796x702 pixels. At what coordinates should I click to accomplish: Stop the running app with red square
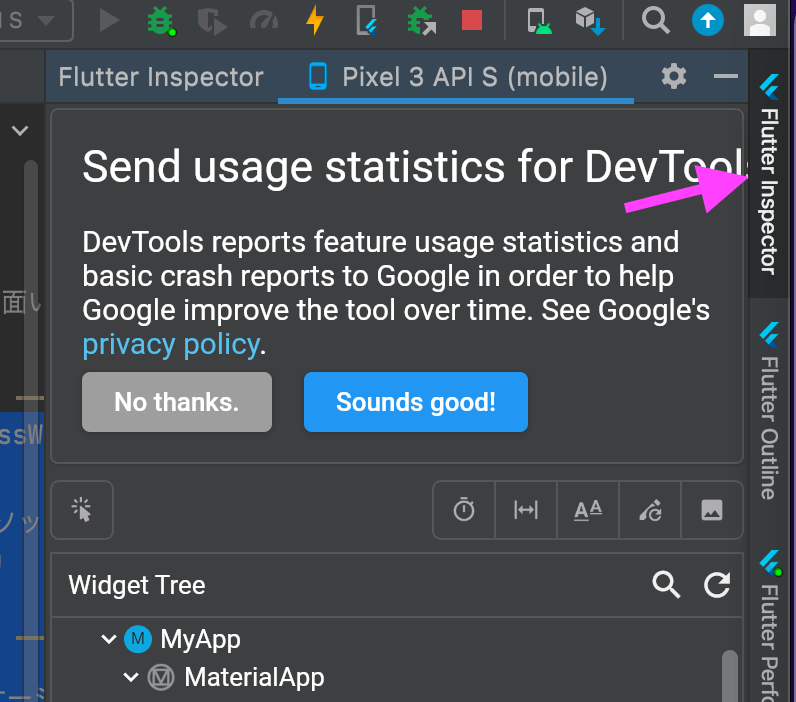pos(472,21)
